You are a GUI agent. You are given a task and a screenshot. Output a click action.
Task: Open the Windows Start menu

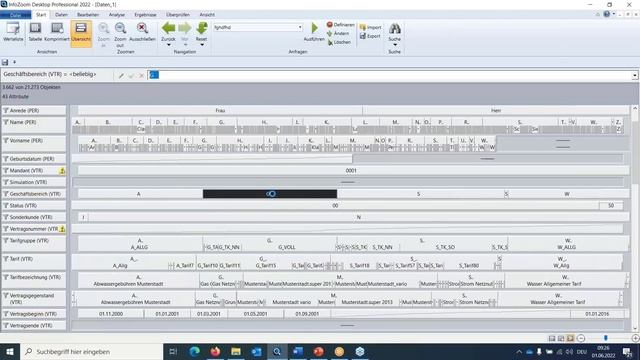tap(10, 351)
